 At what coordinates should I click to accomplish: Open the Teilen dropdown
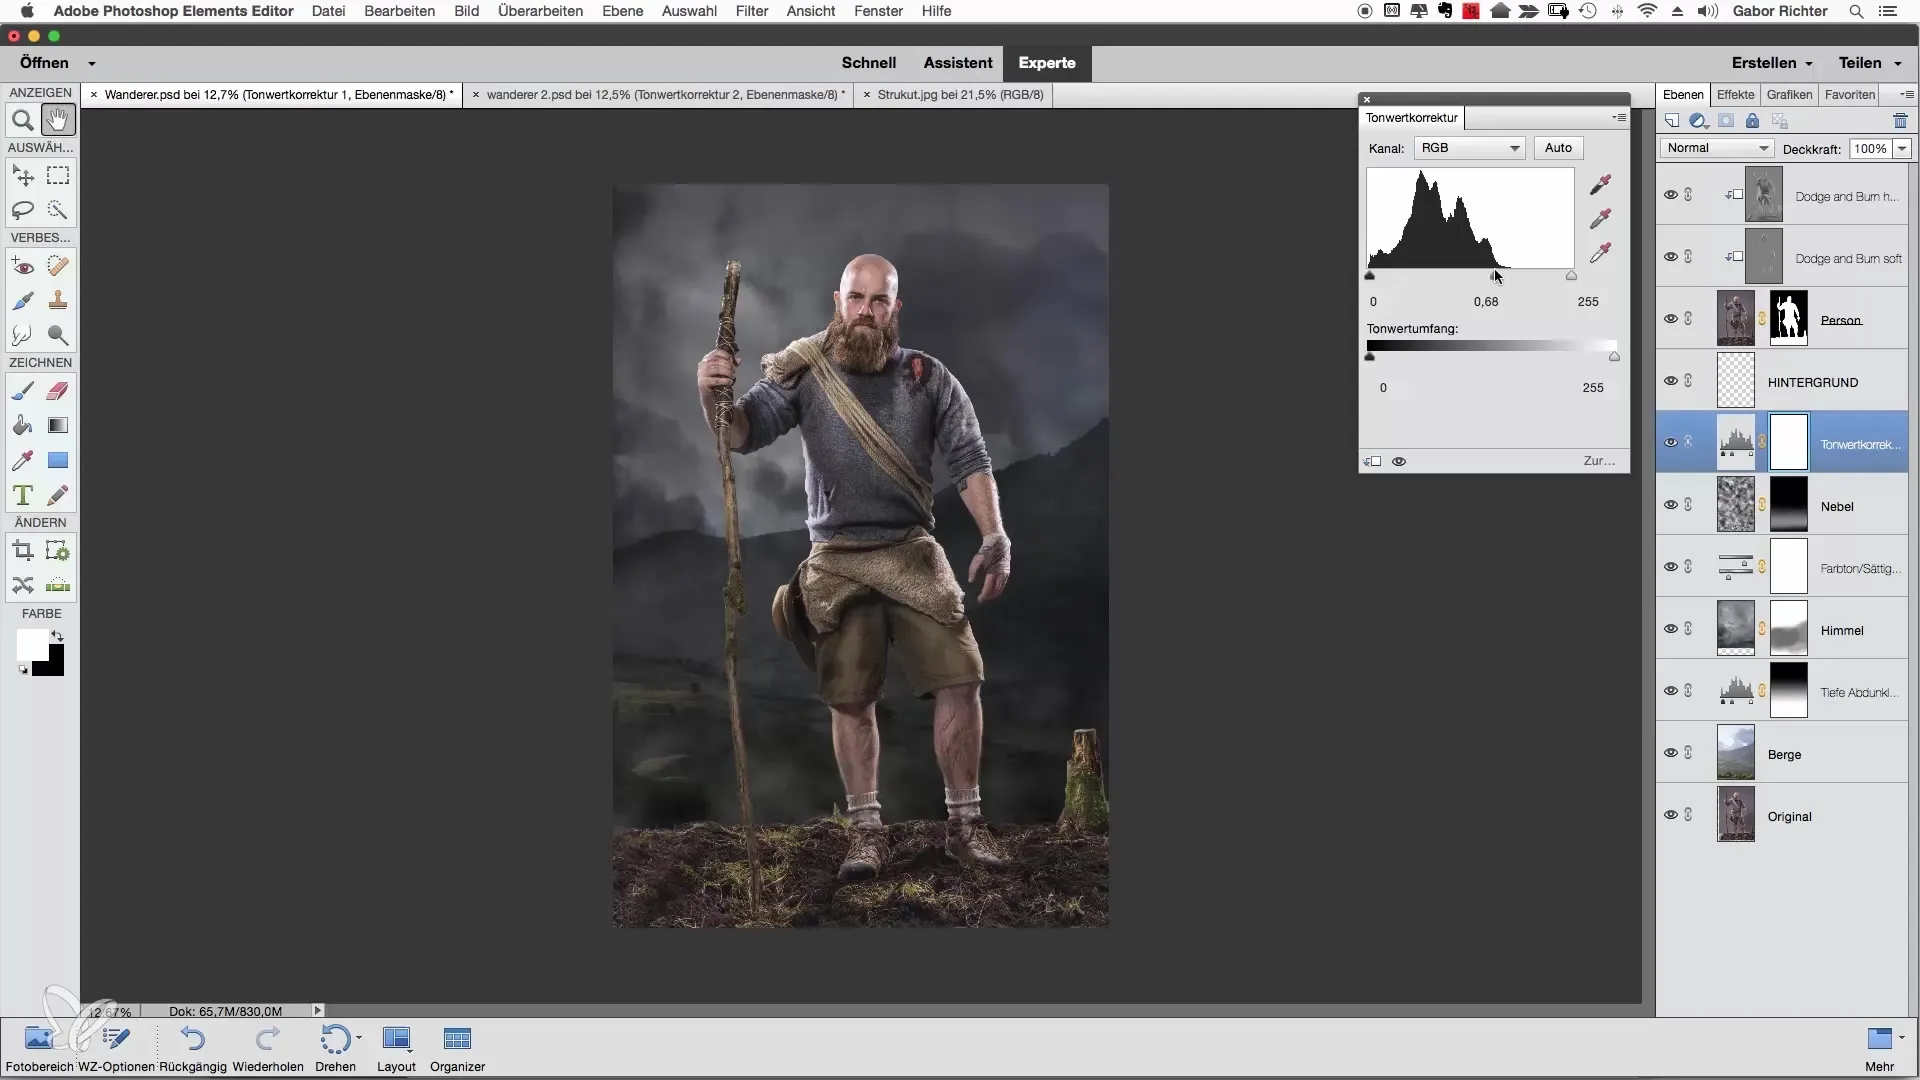[x=1869, y=63]
